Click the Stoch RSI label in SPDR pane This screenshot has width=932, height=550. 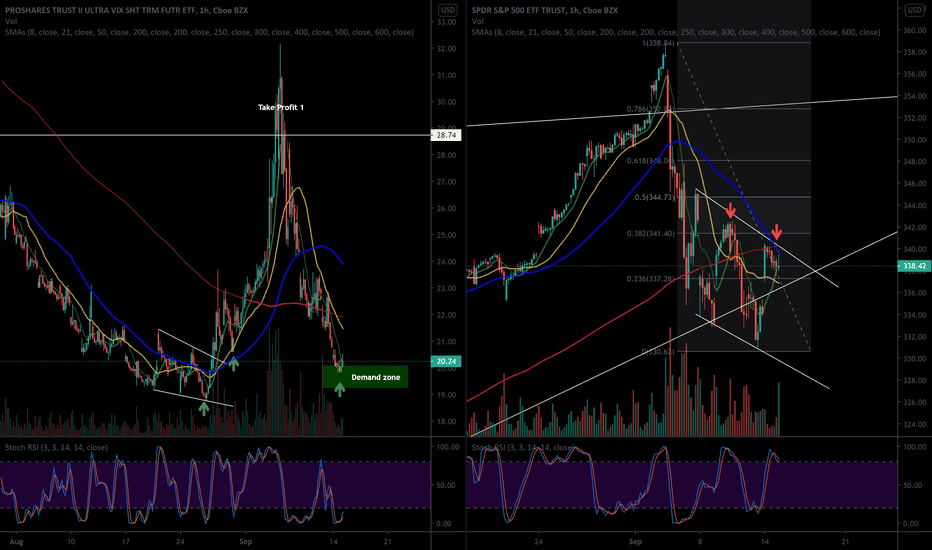523,447
